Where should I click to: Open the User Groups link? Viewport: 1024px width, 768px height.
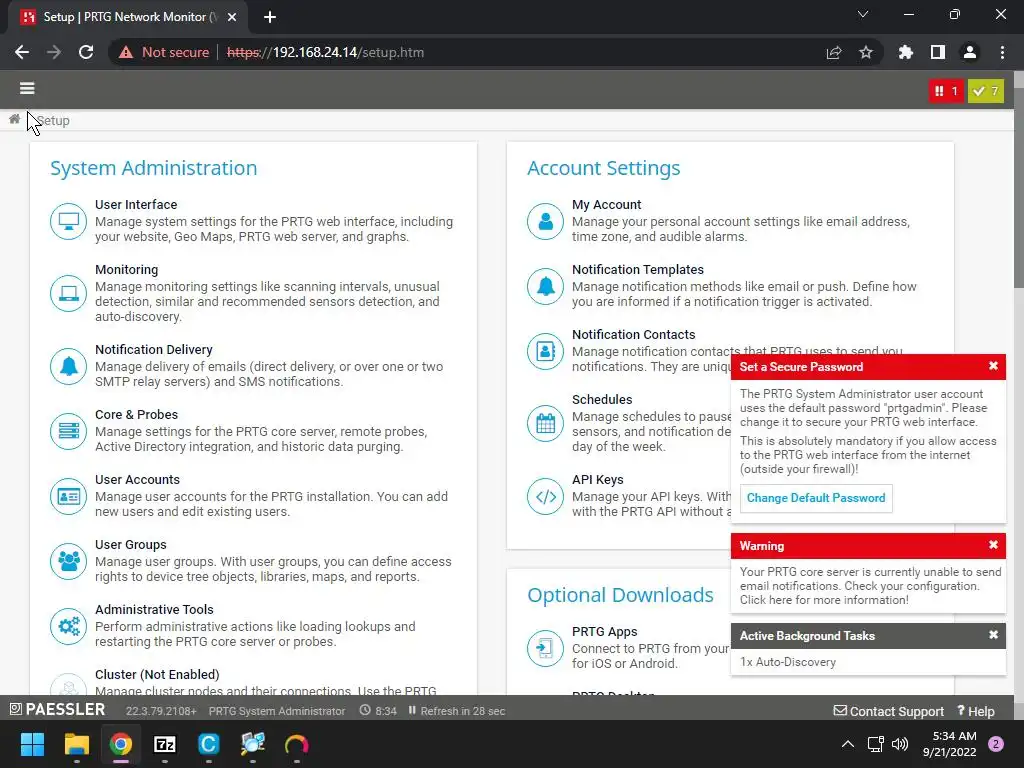pos(131,544)
